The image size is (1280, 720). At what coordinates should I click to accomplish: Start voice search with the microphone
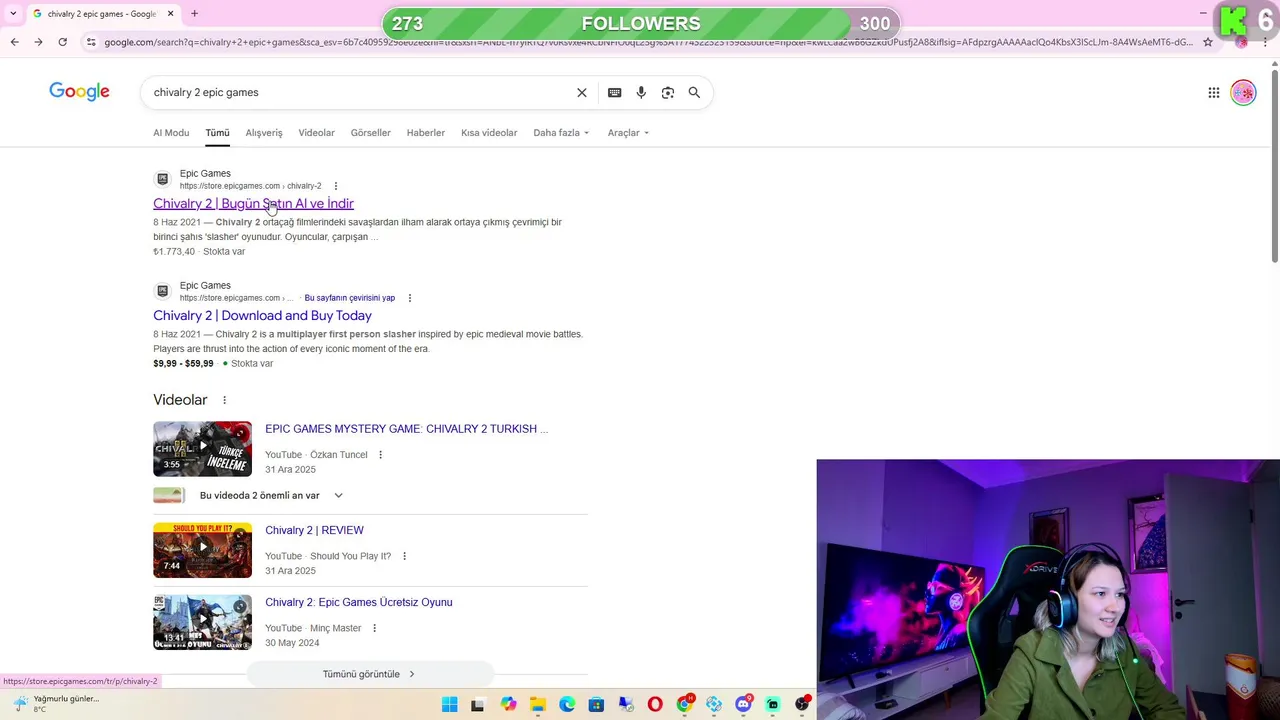[641, 92]
